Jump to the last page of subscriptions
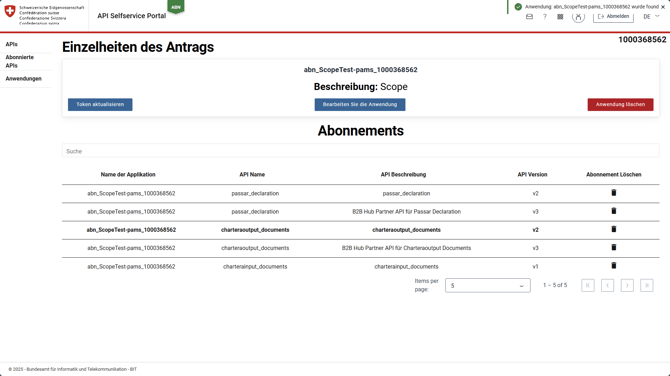Screen dimensions: 670x376 [646, 285]
